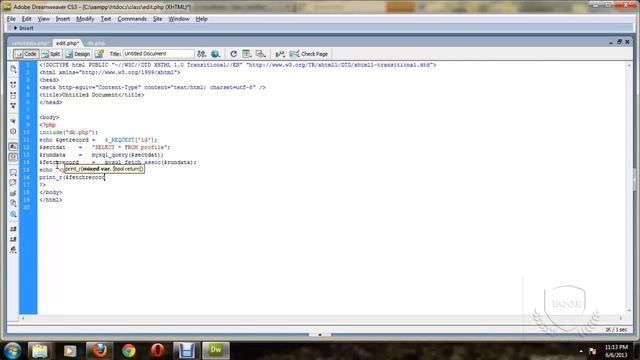Click the Expand All icon
640x360 pixels.
click(x=13, y=105)
